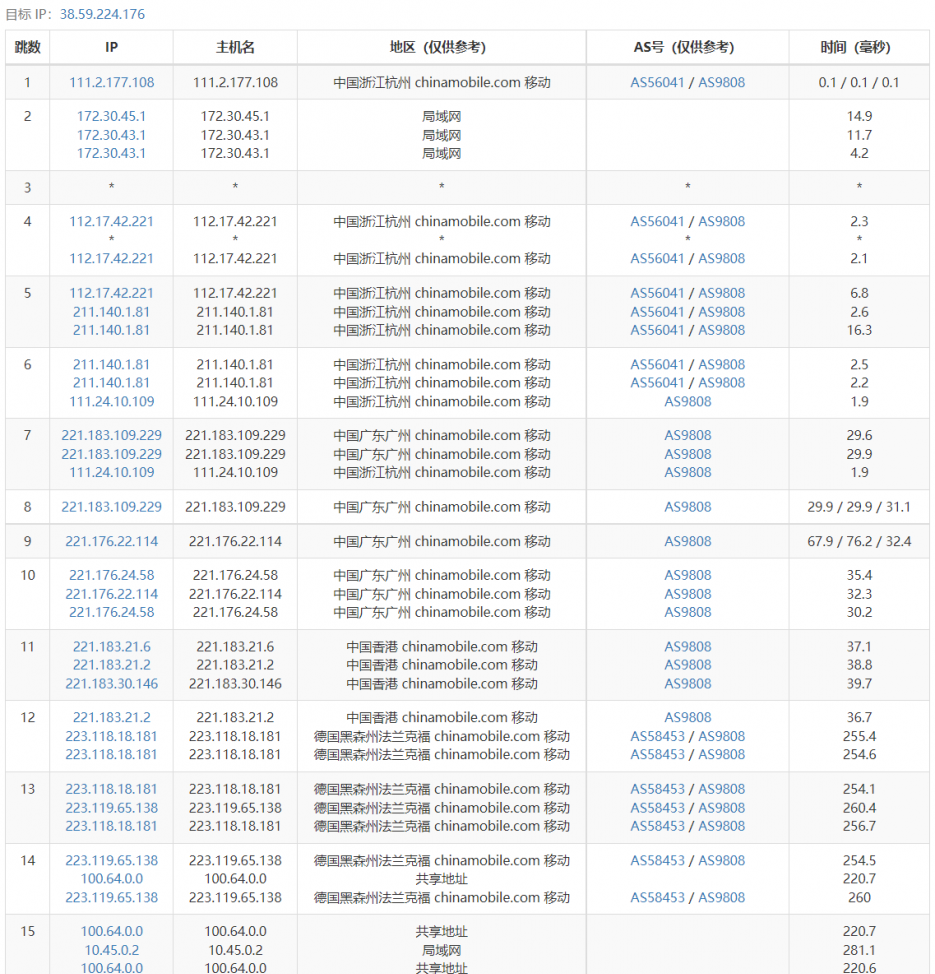Select the 30.2 time value in hop 10
Screen dimensions: 935x974
(x=859, y=612)
